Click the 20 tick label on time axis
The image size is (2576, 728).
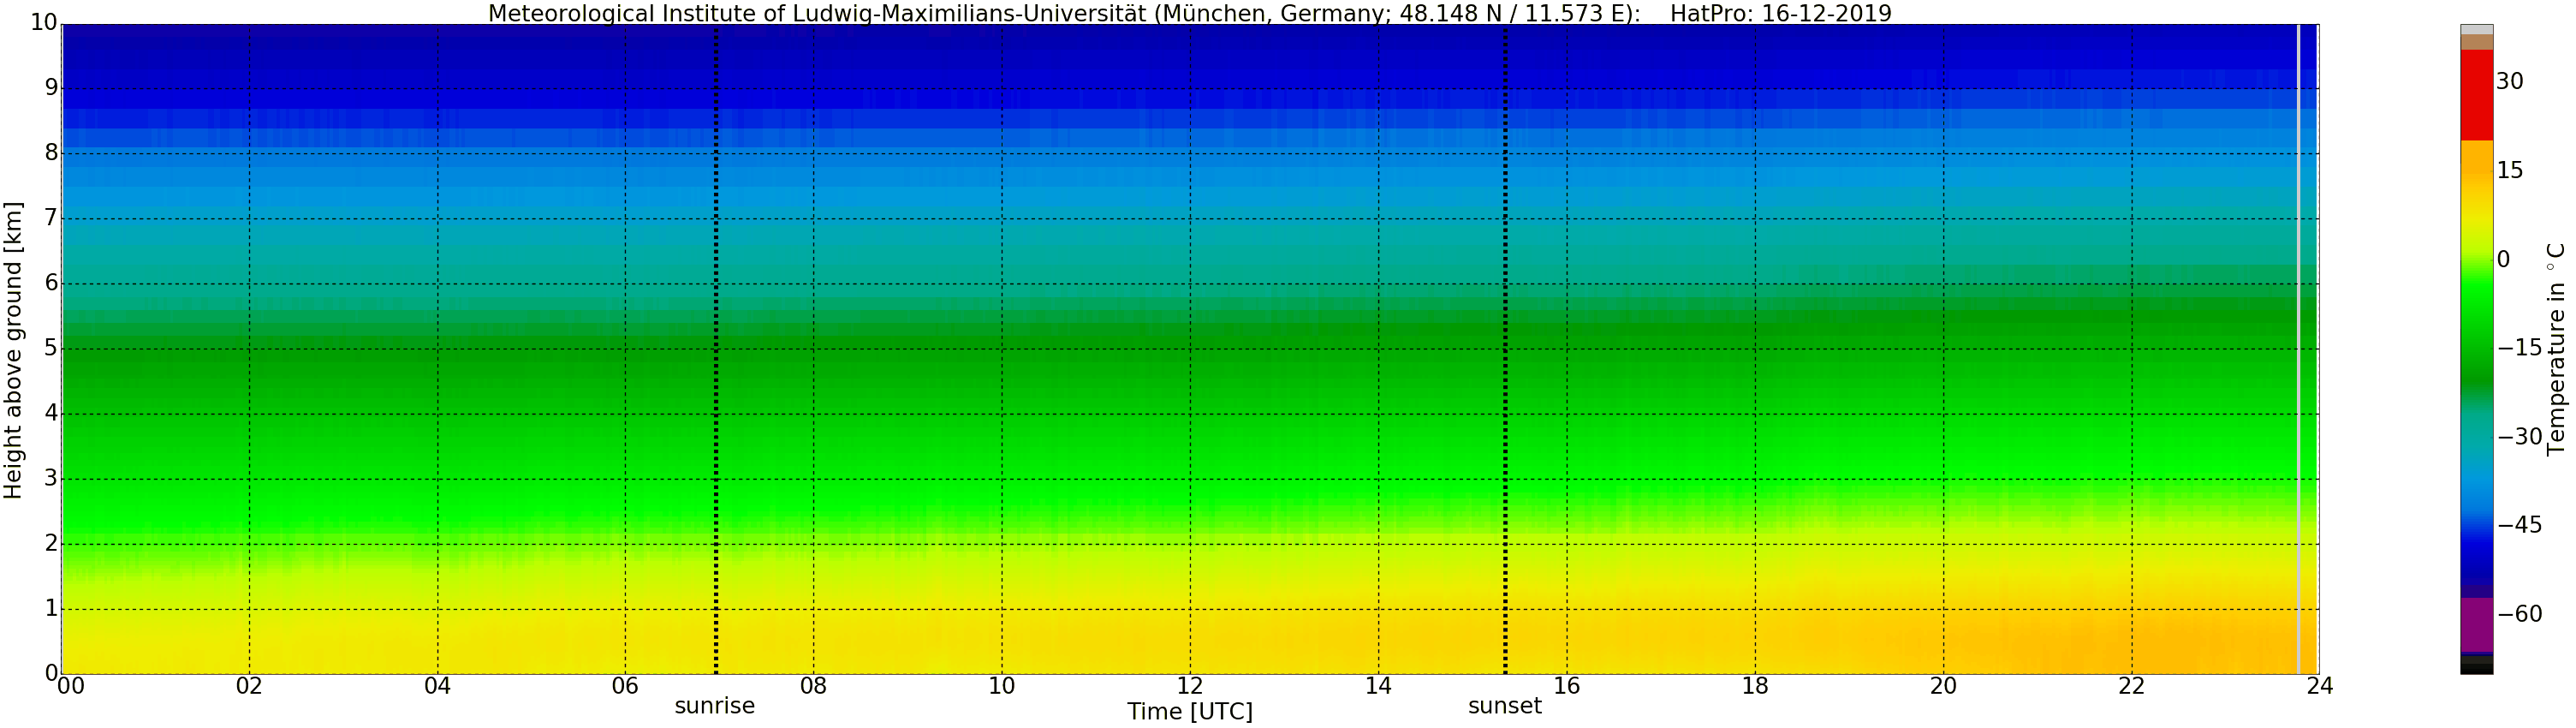(x=1943, y=686)
